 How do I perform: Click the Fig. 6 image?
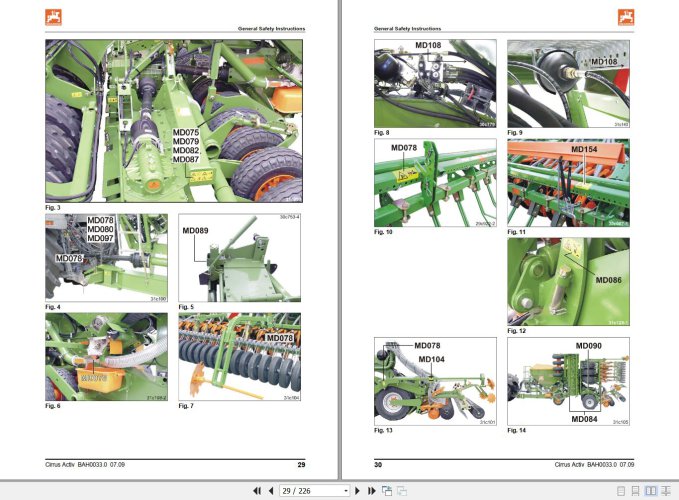(x=107, y=357)
